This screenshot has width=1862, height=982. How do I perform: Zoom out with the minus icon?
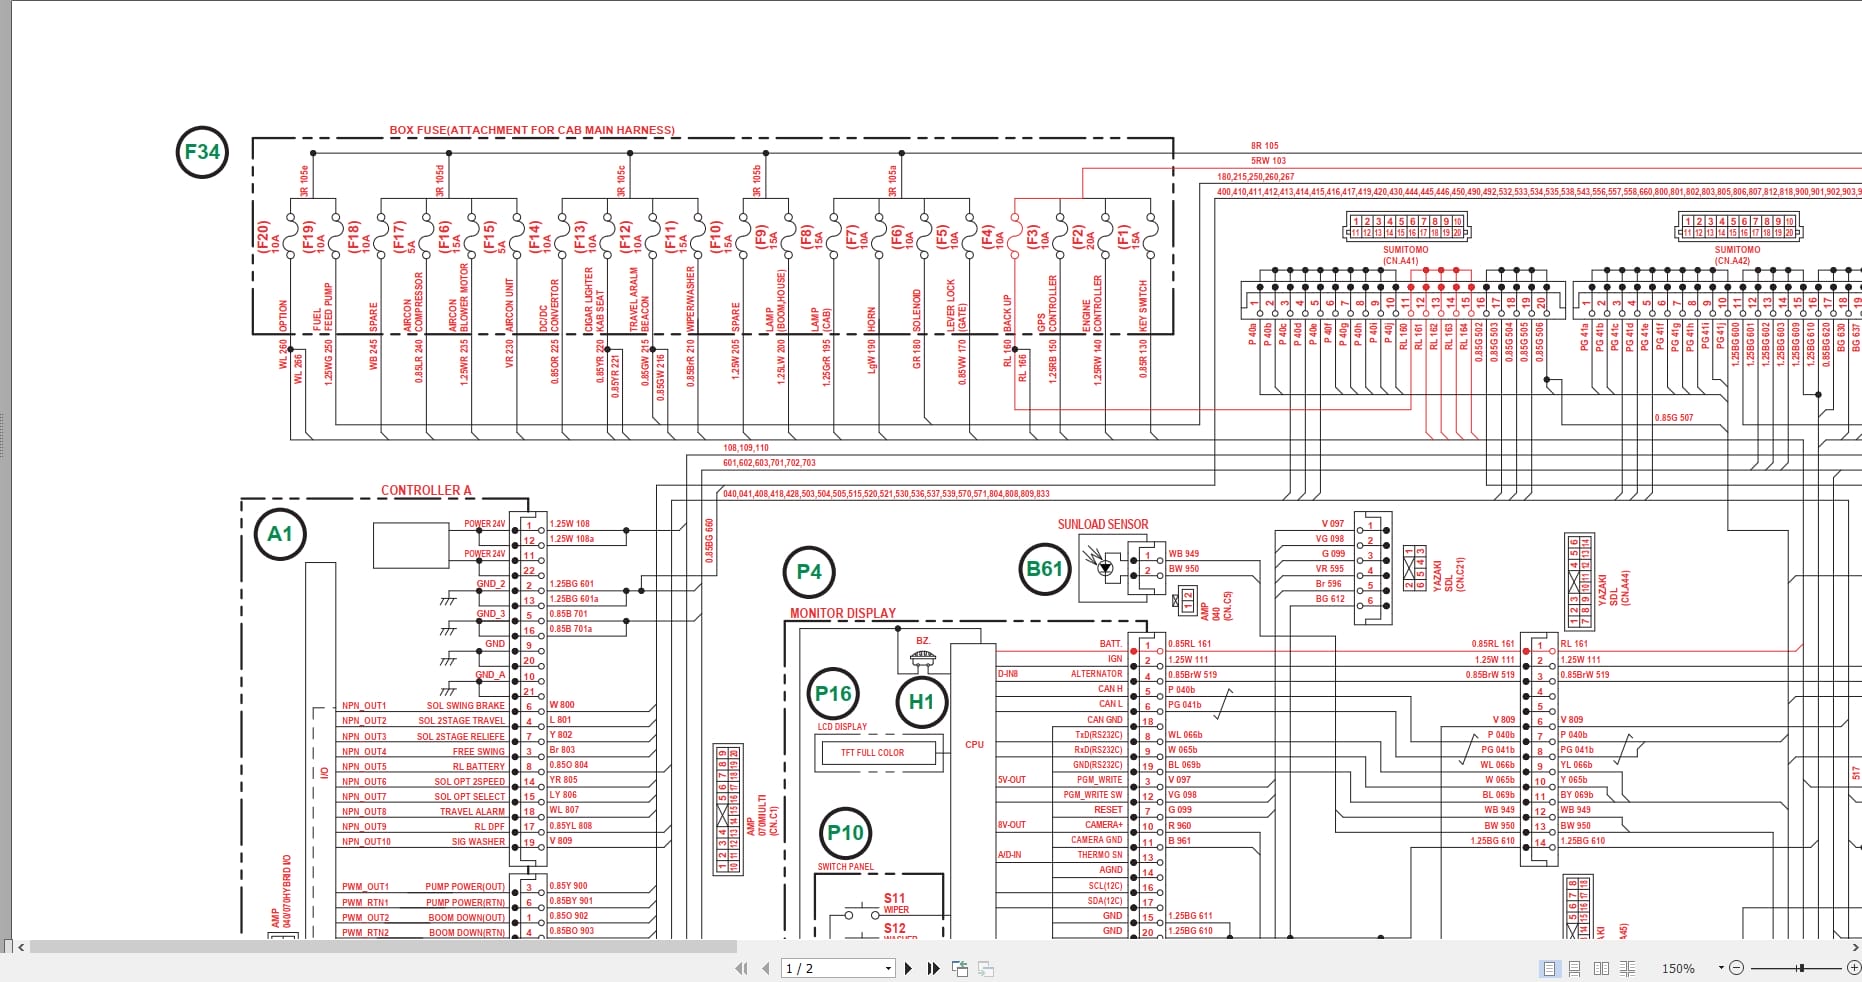tap(1737, 967)
